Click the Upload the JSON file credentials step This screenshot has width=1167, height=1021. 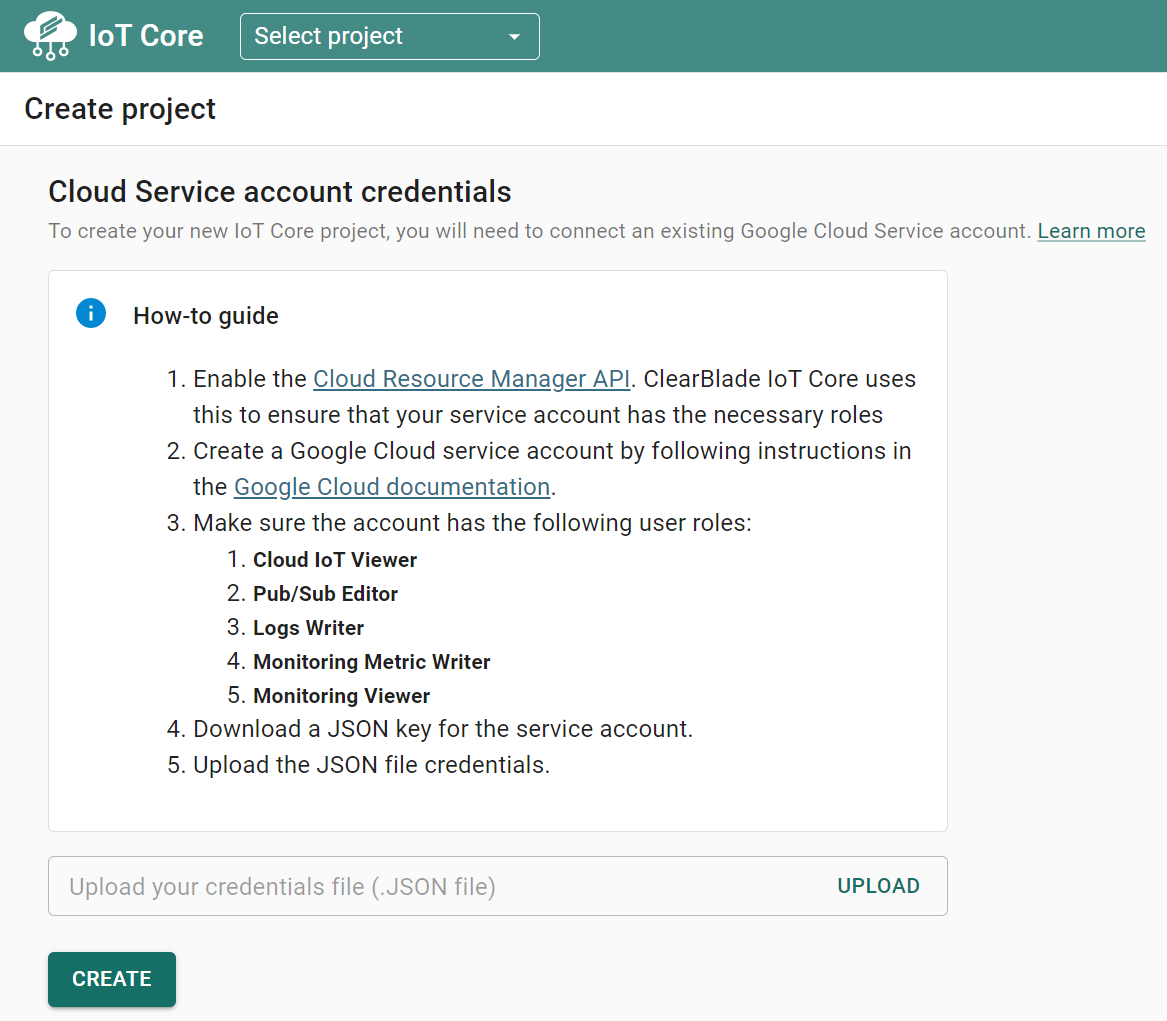371,765
